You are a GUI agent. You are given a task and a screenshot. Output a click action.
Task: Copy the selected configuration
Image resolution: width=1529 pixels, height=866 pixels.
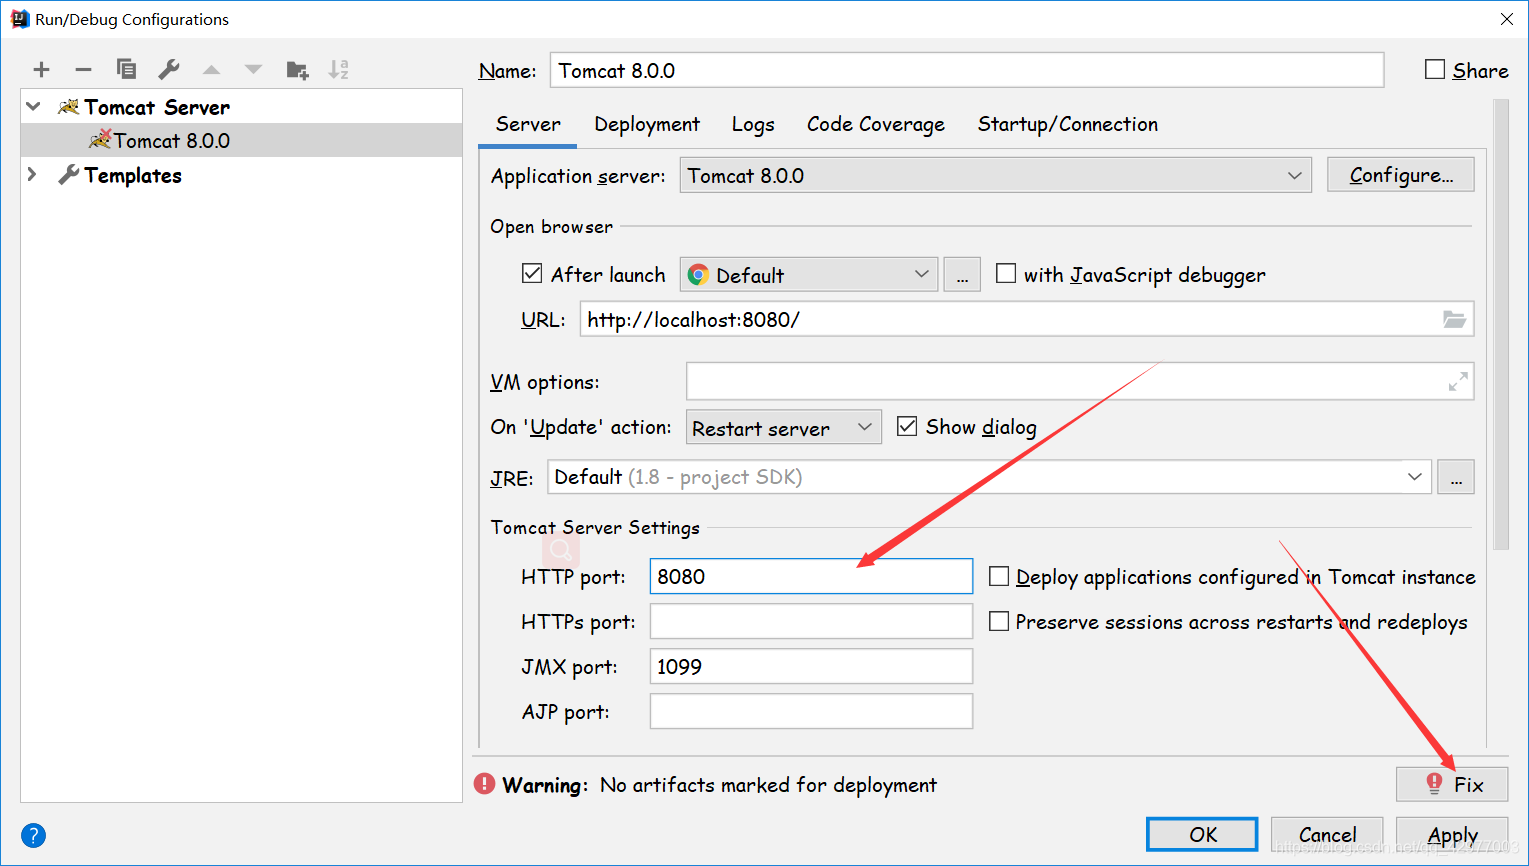(x=126, y=69)
